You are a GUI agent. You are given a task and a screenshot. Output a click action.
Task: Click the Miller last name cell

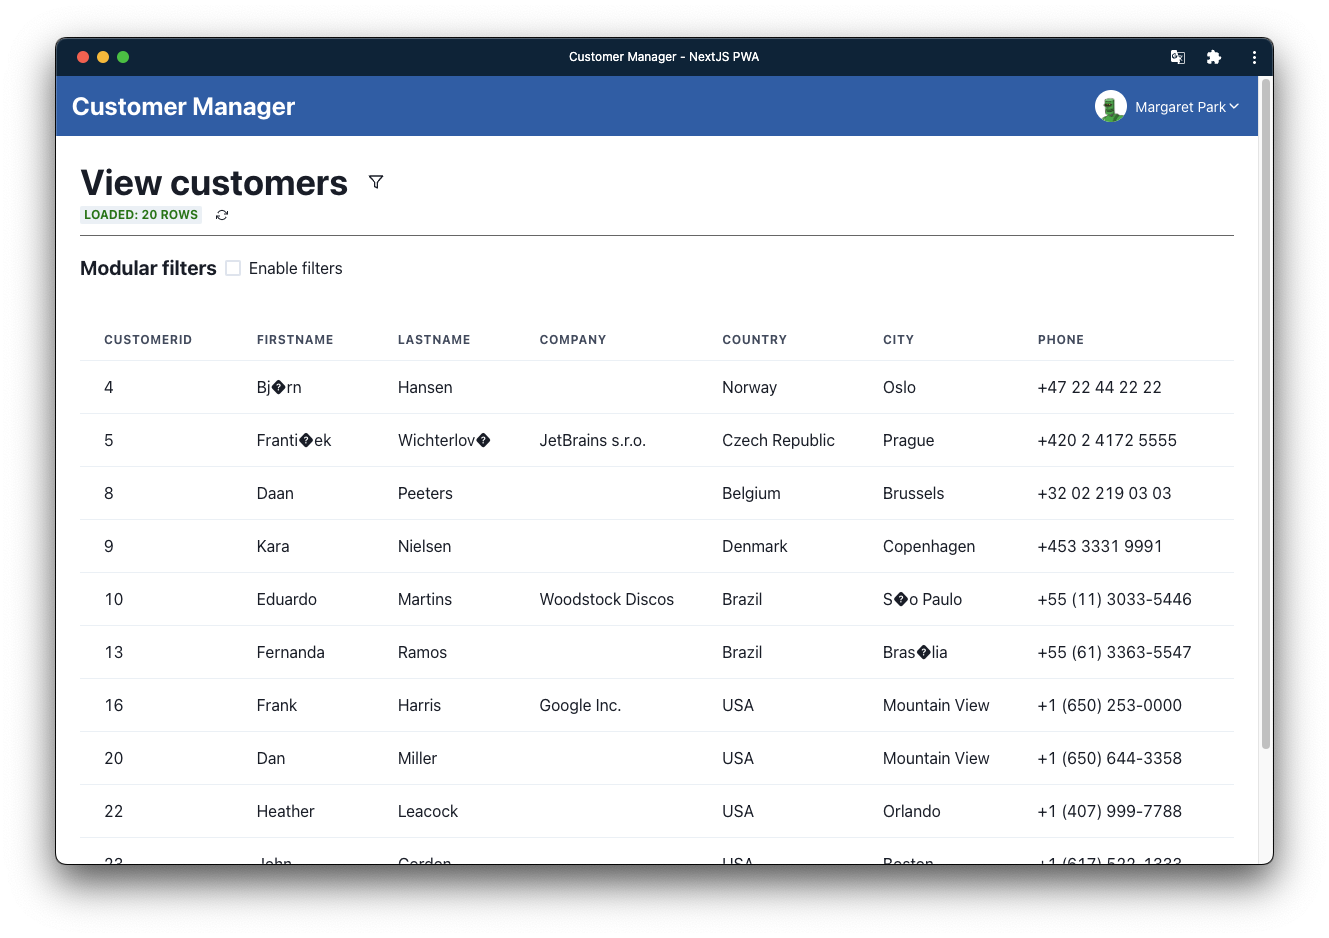(x=417, y=758)
